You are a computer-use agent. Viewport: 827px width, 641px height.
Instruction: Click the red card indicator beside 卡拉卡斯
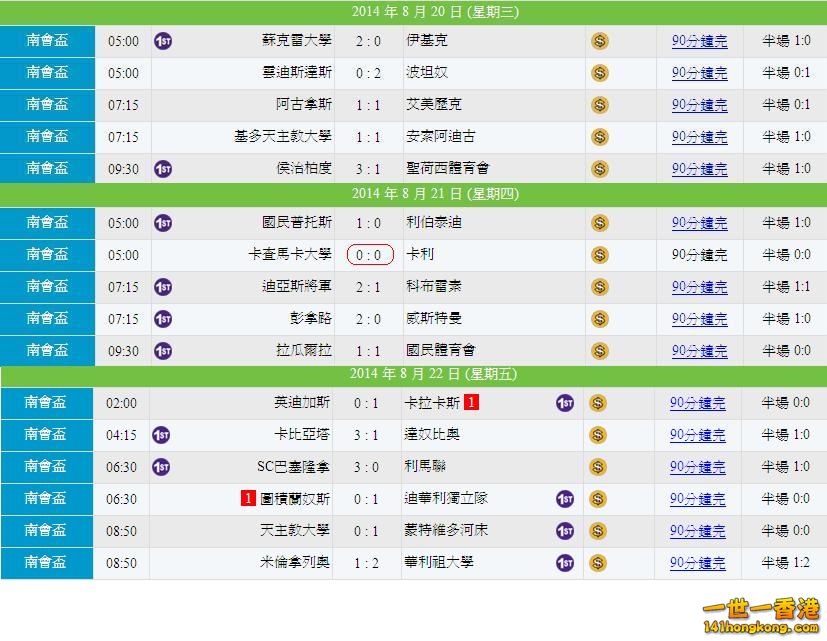pos(471,403)
